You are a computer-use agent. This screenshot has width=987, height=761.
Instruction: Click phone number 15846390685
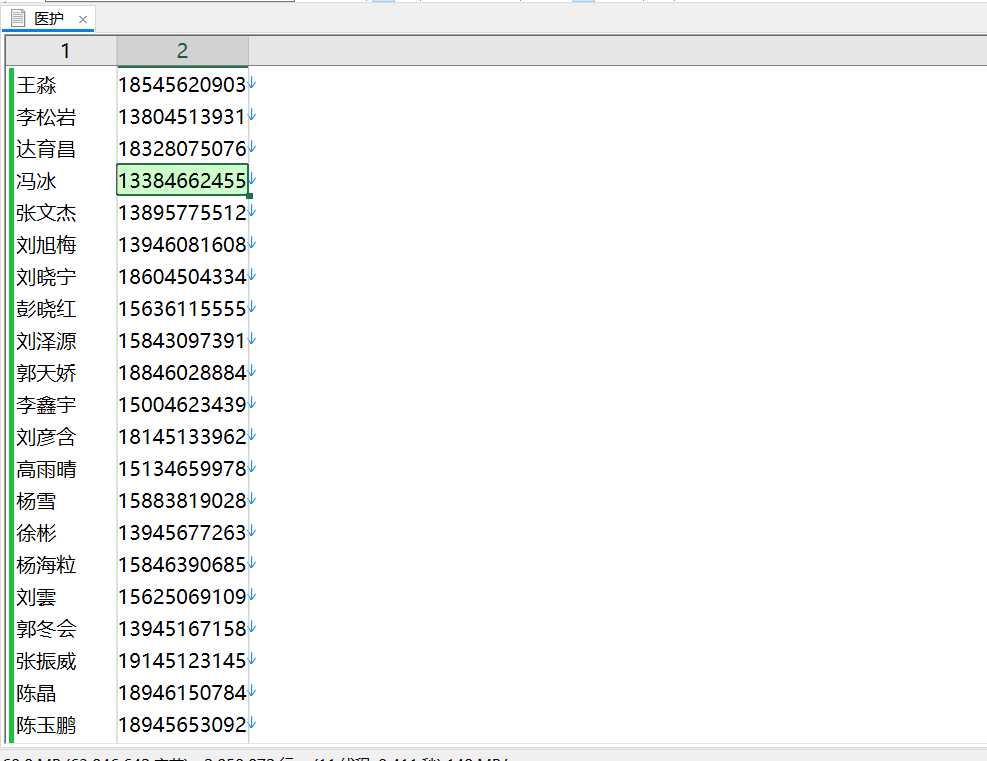pos(182,565)
